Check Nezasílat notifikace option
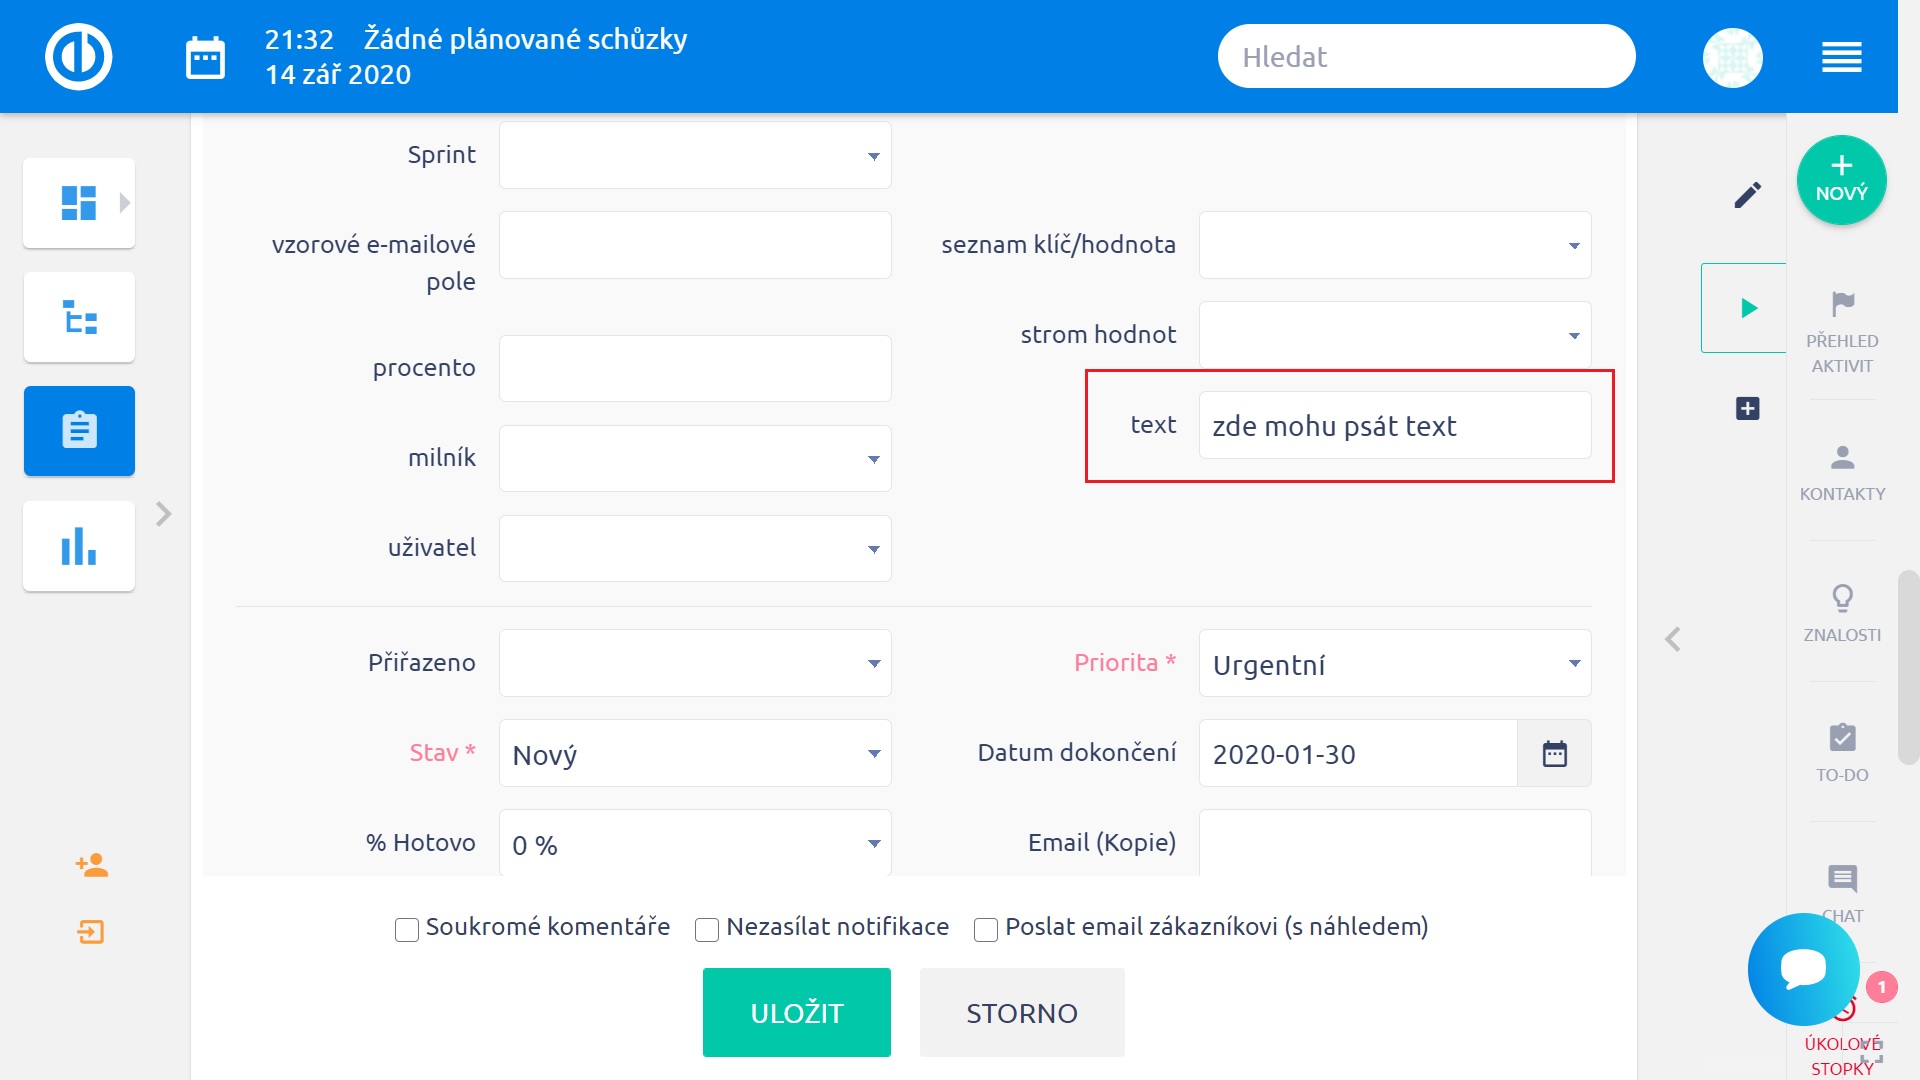Viewport: 1920px width, 1080px height. (707, 930)
